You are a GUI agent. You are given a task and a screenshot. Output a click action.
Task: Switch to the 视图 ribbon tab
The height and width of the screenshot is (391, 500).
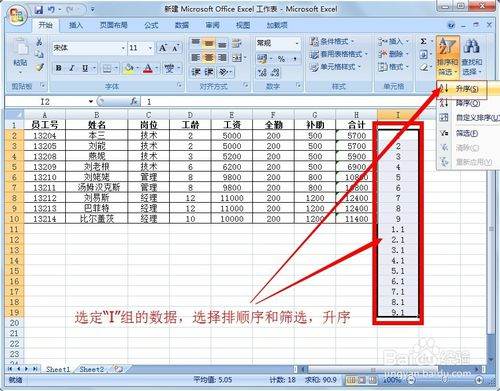tap(243, 25)
